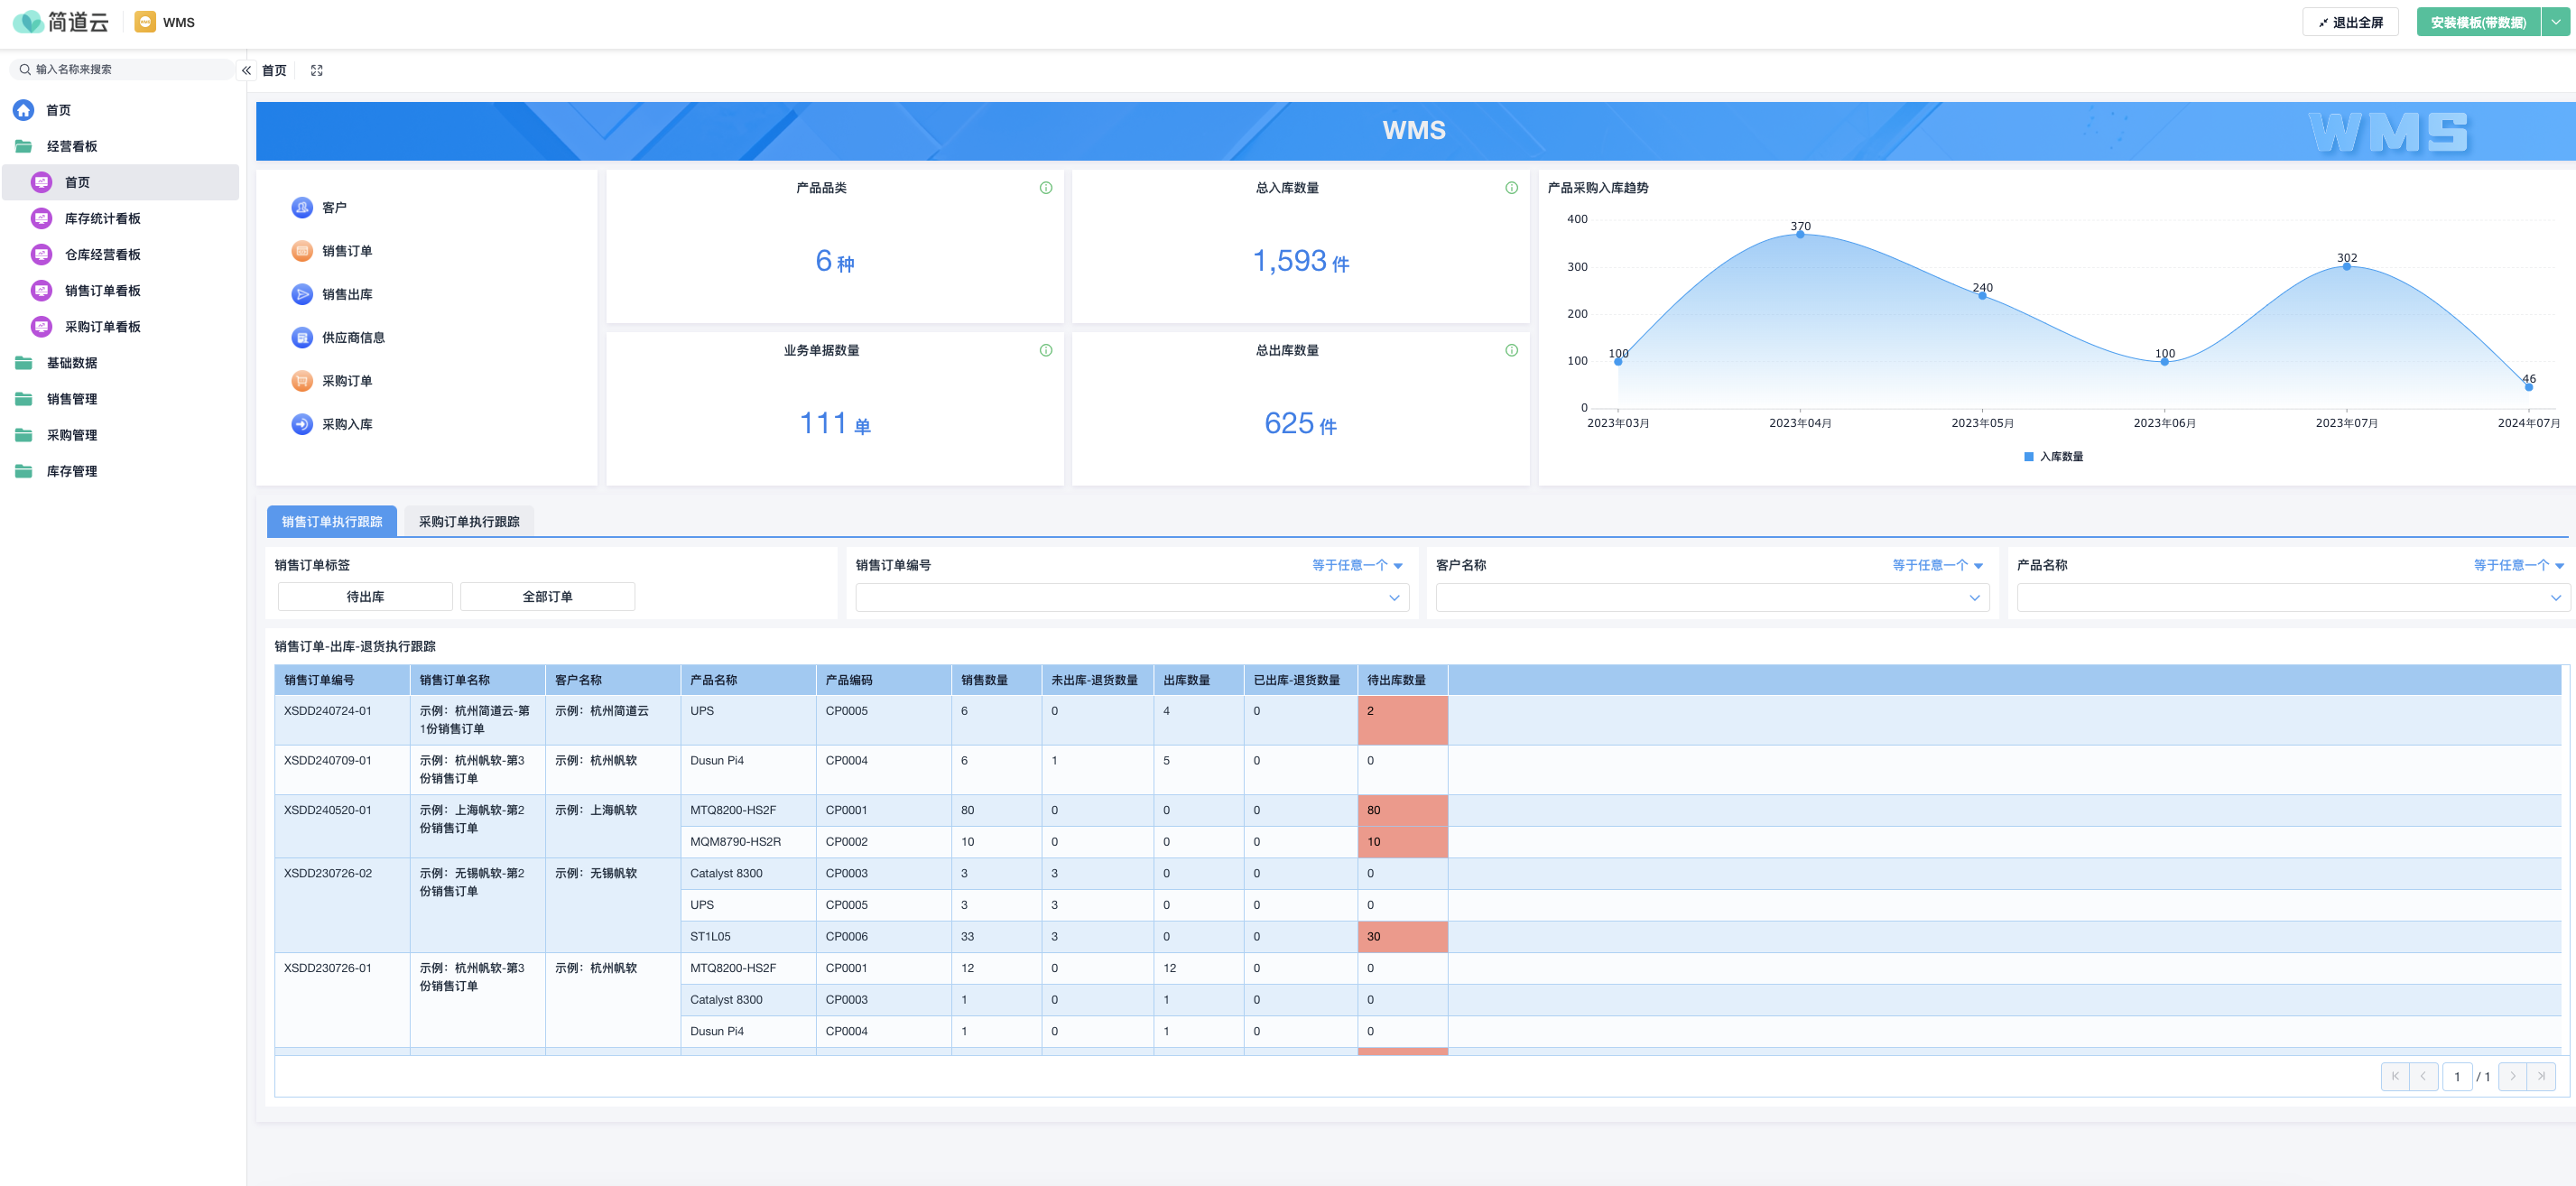This screenshot has height=1186, width=2576.
Task: Select the 全部订单 order tag filter
Action: click(x=547, y=597)
